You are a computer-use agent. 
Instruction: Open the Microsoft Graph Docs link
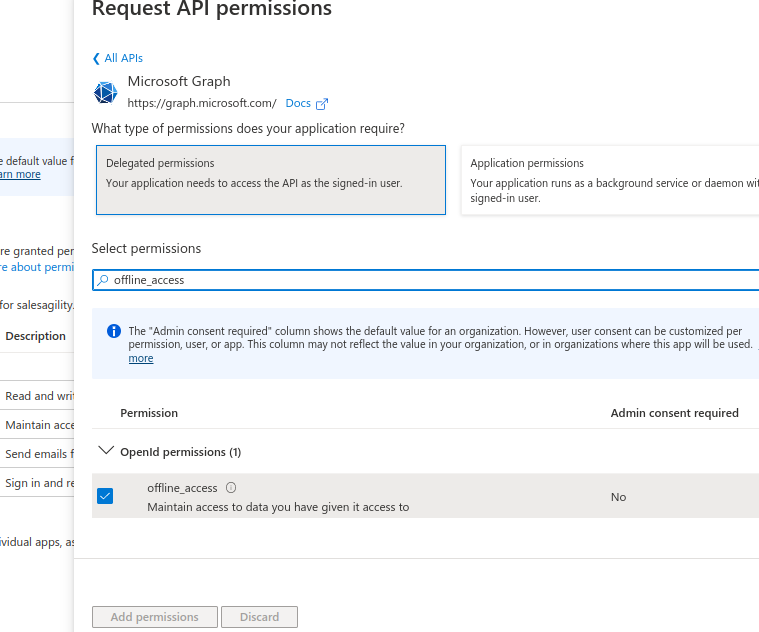[298, 103]
